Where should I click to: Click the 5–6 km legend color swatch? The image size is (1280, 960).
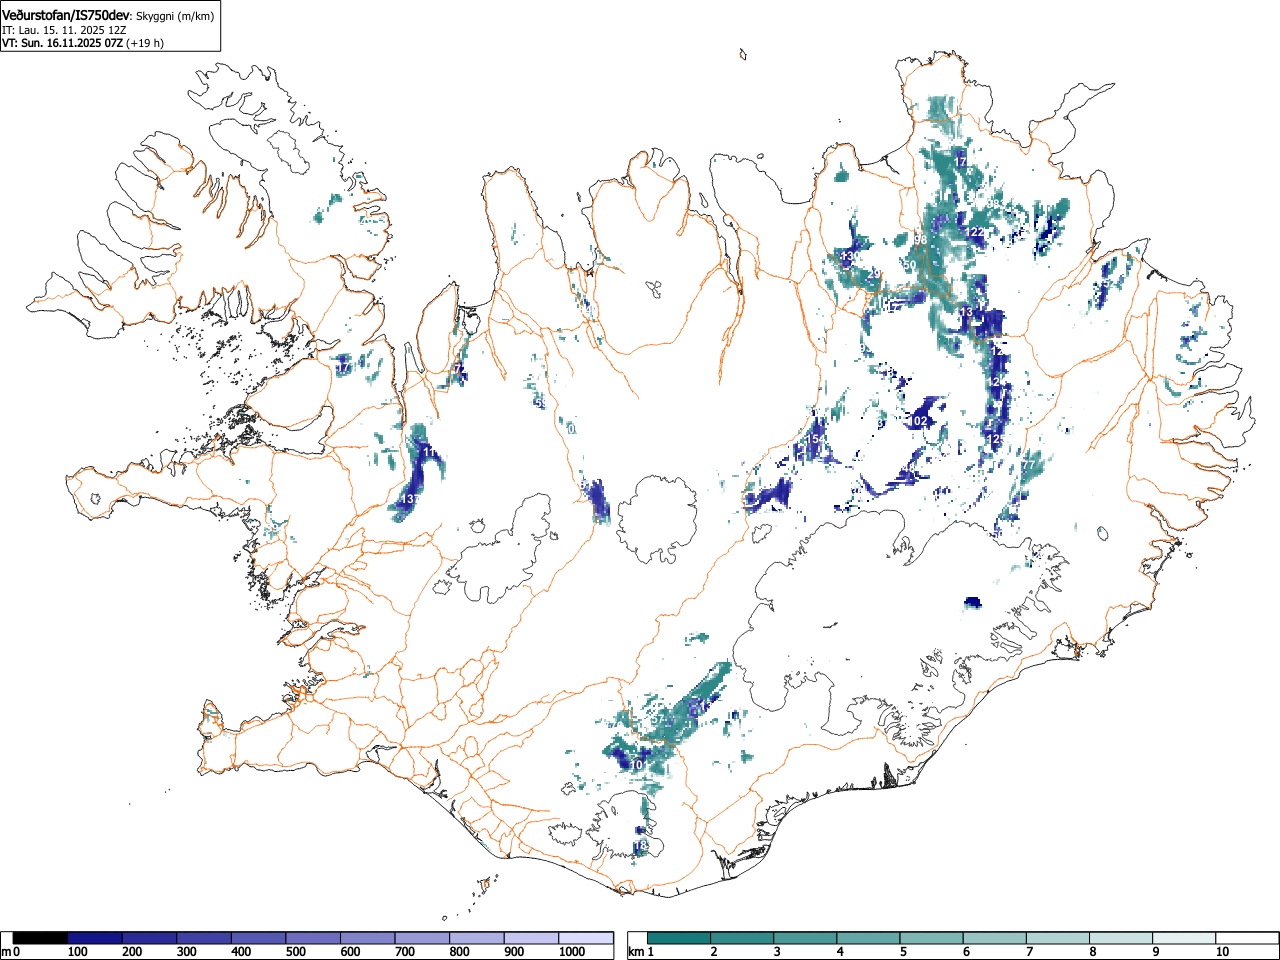coord(931,938)
